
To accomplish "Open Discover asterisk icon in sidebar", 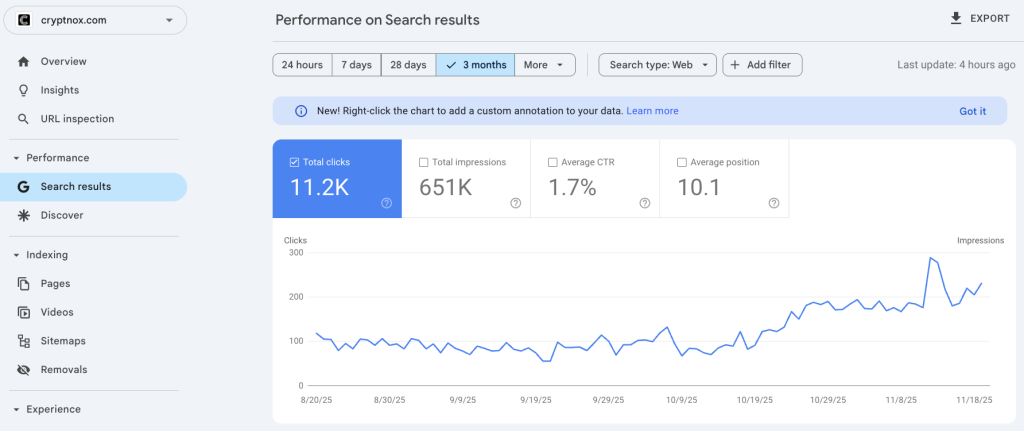I will tap(23, 215).
